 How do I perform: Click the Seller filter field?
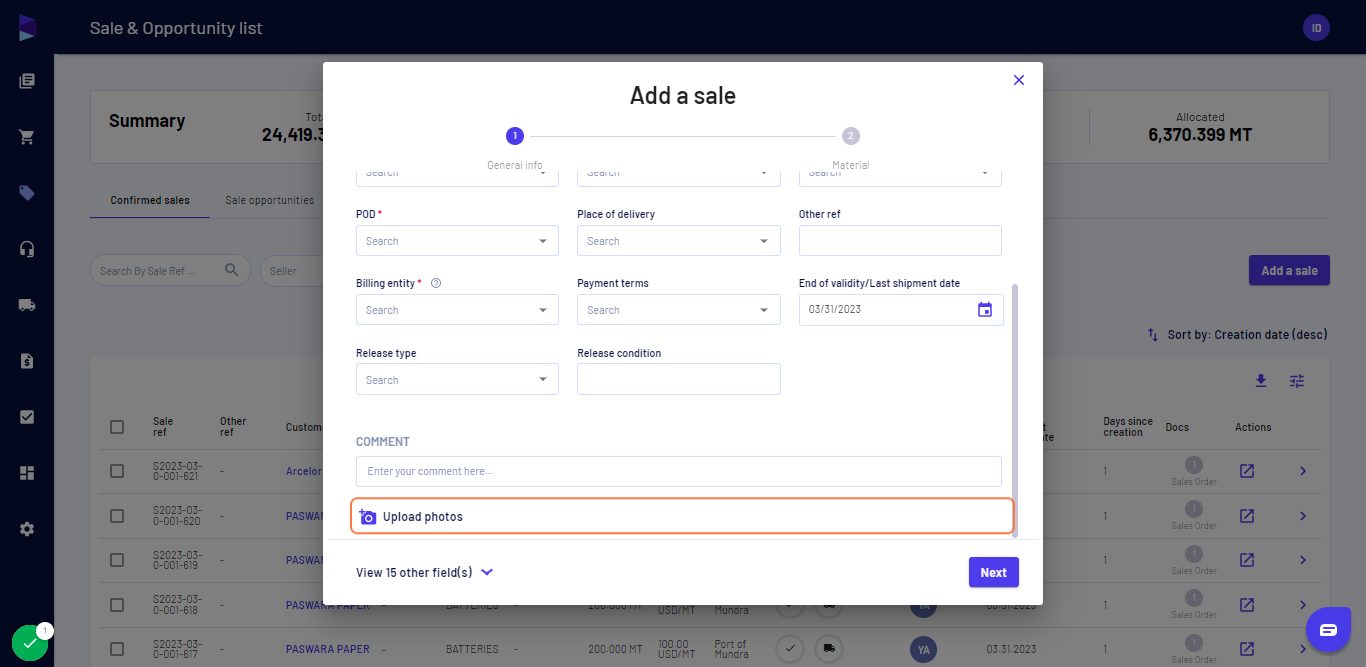point(290,270)
